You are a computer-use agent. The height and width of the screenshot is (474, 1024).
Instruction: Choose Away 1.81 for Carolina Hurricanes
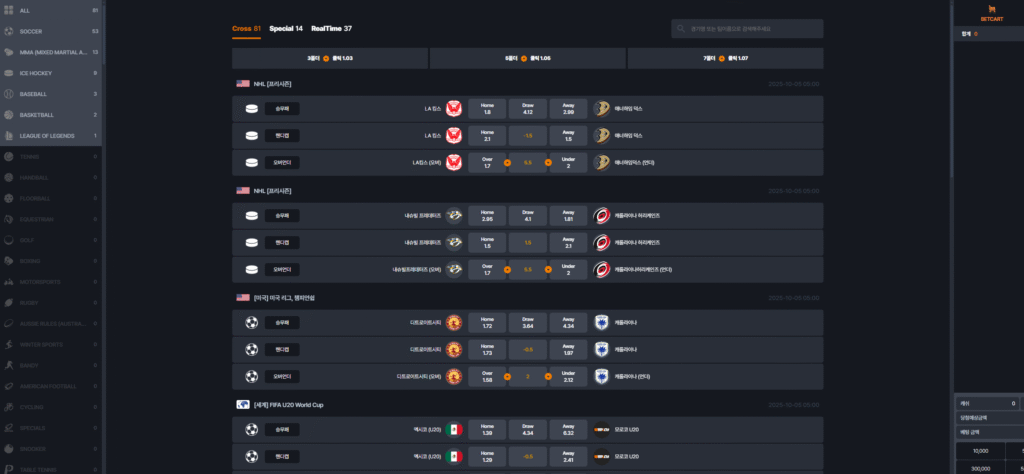point(568,215)
